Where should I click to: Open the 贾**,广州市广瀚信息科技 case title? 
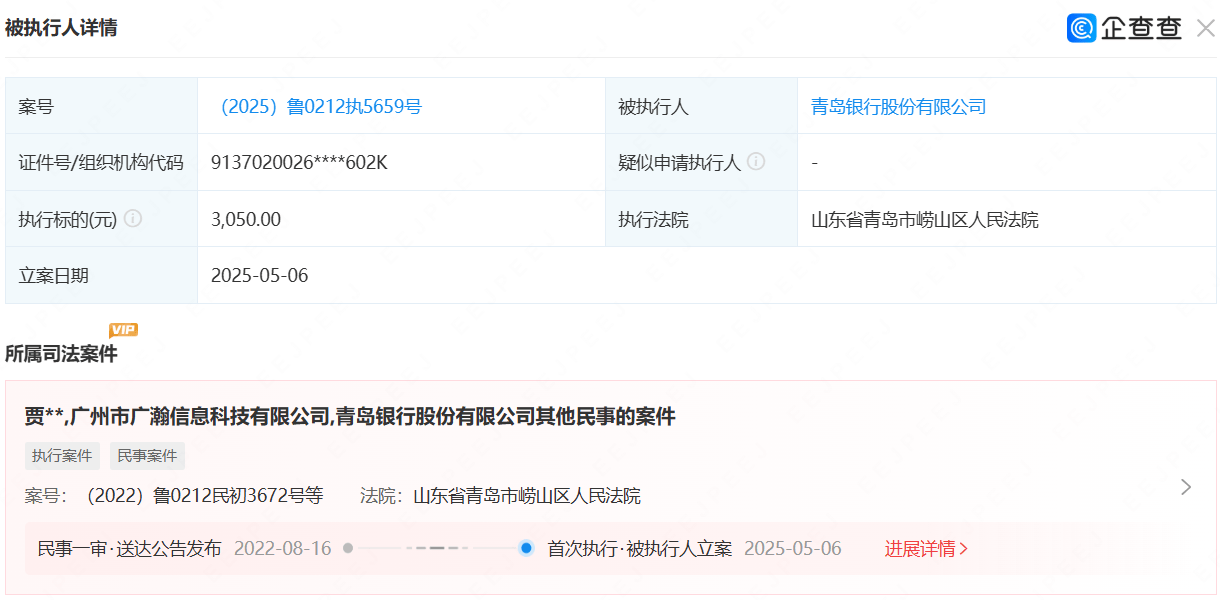(350, 416)
